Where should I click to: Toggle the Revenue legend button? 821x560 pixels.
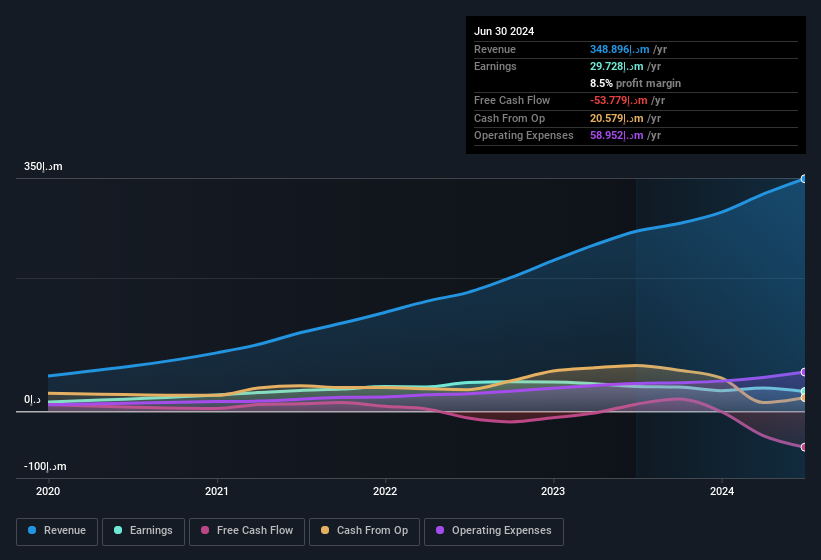point(57,532)
